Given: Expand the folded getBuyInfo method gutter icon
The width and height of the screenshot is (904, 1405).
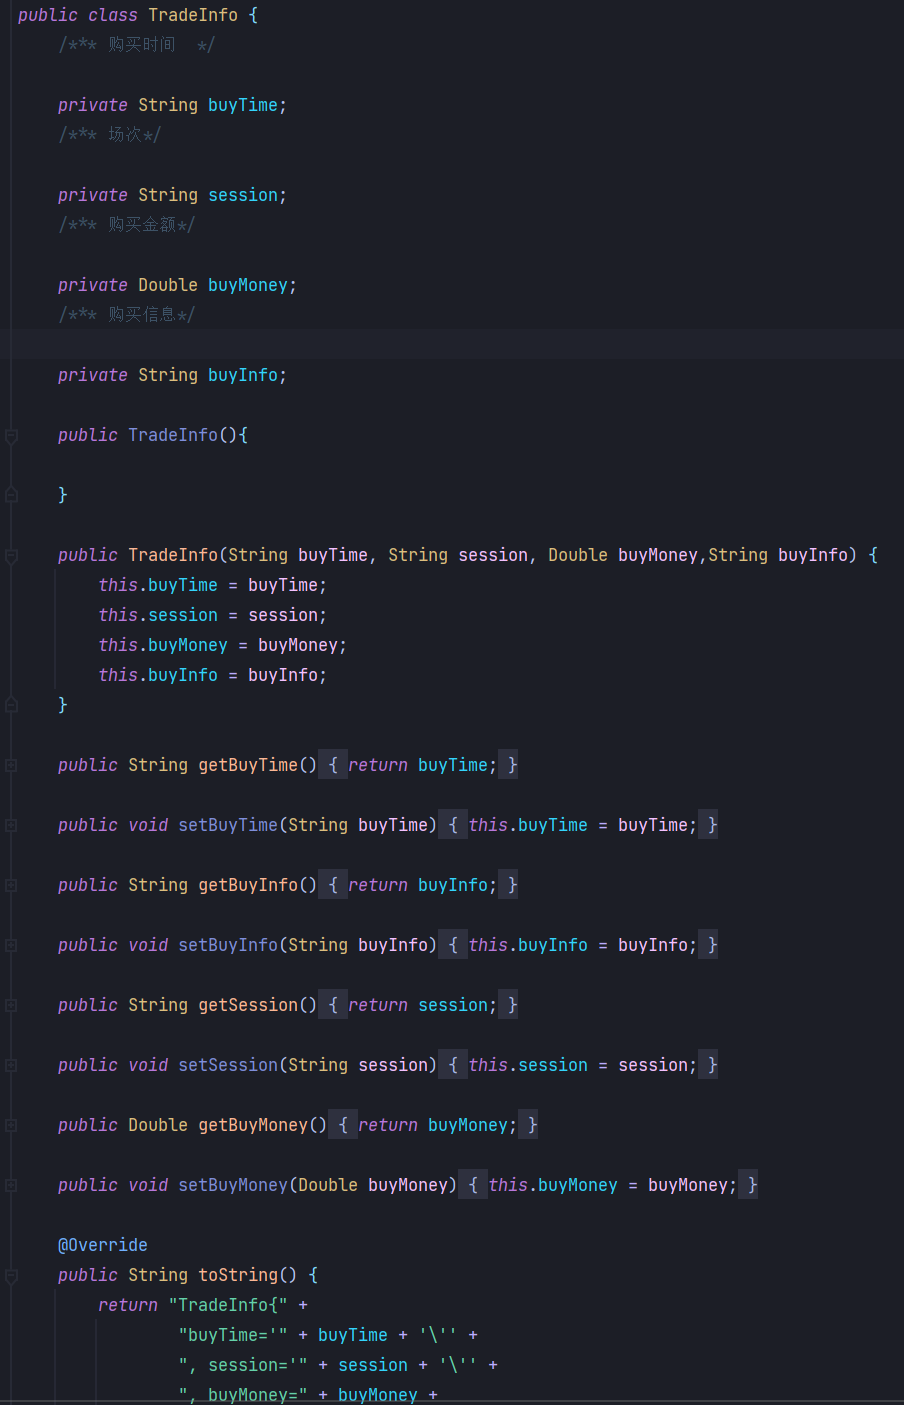Looking at the screenshot, I should 11,886.
